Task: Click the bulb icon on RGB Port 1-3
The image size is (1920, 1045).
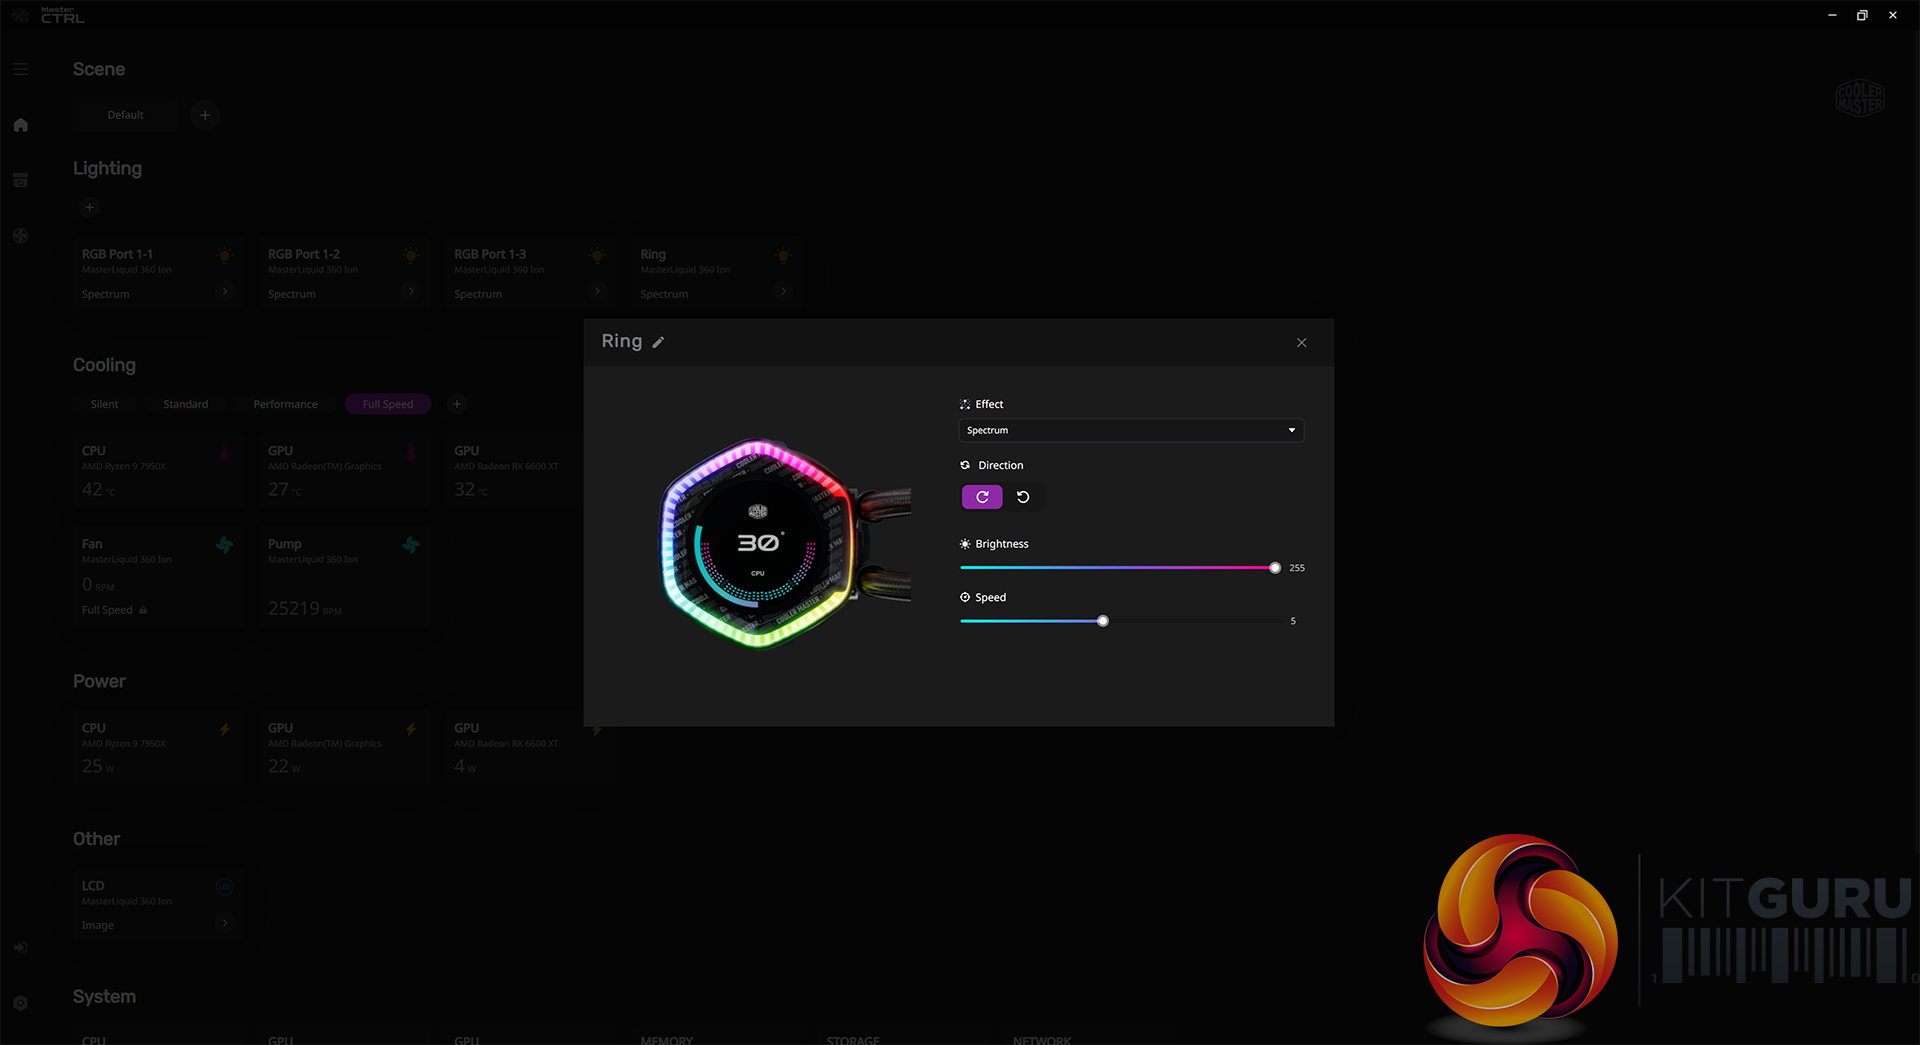Action: pyautogui.click(x=597, y=256)
